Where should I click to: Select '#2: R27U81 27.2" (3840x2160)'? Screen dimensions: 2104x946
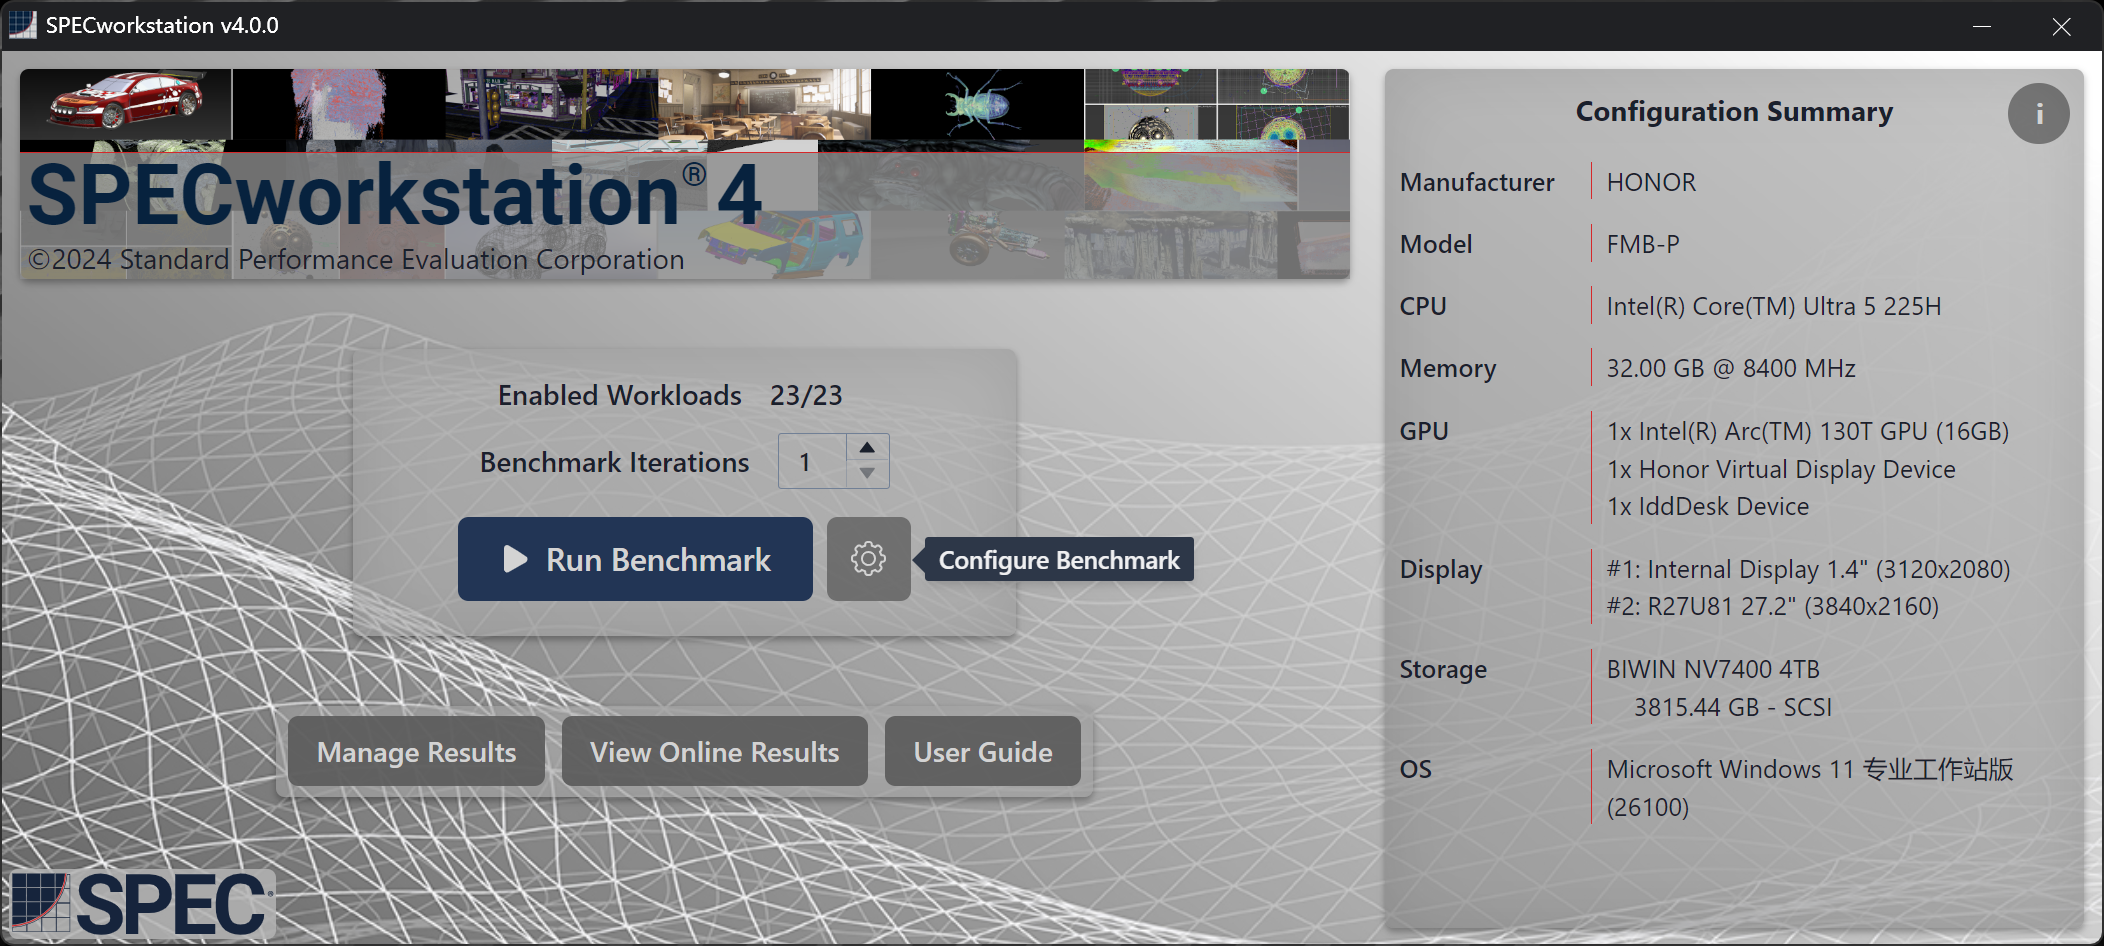click(x=1772, y=606)
